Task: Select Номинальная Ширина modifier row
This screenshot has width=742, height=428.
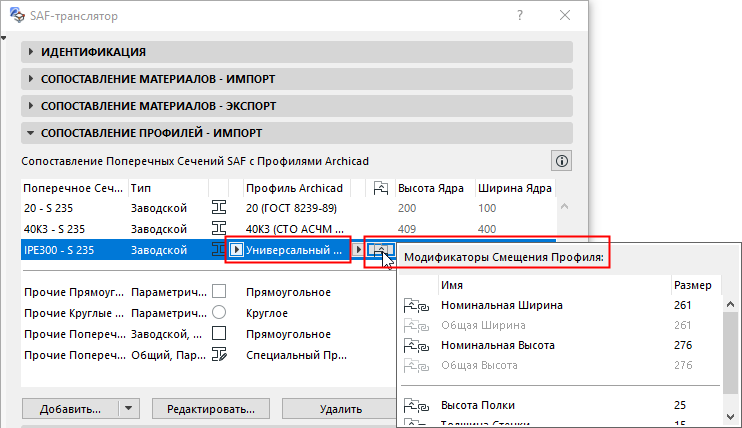Action: 561,305
